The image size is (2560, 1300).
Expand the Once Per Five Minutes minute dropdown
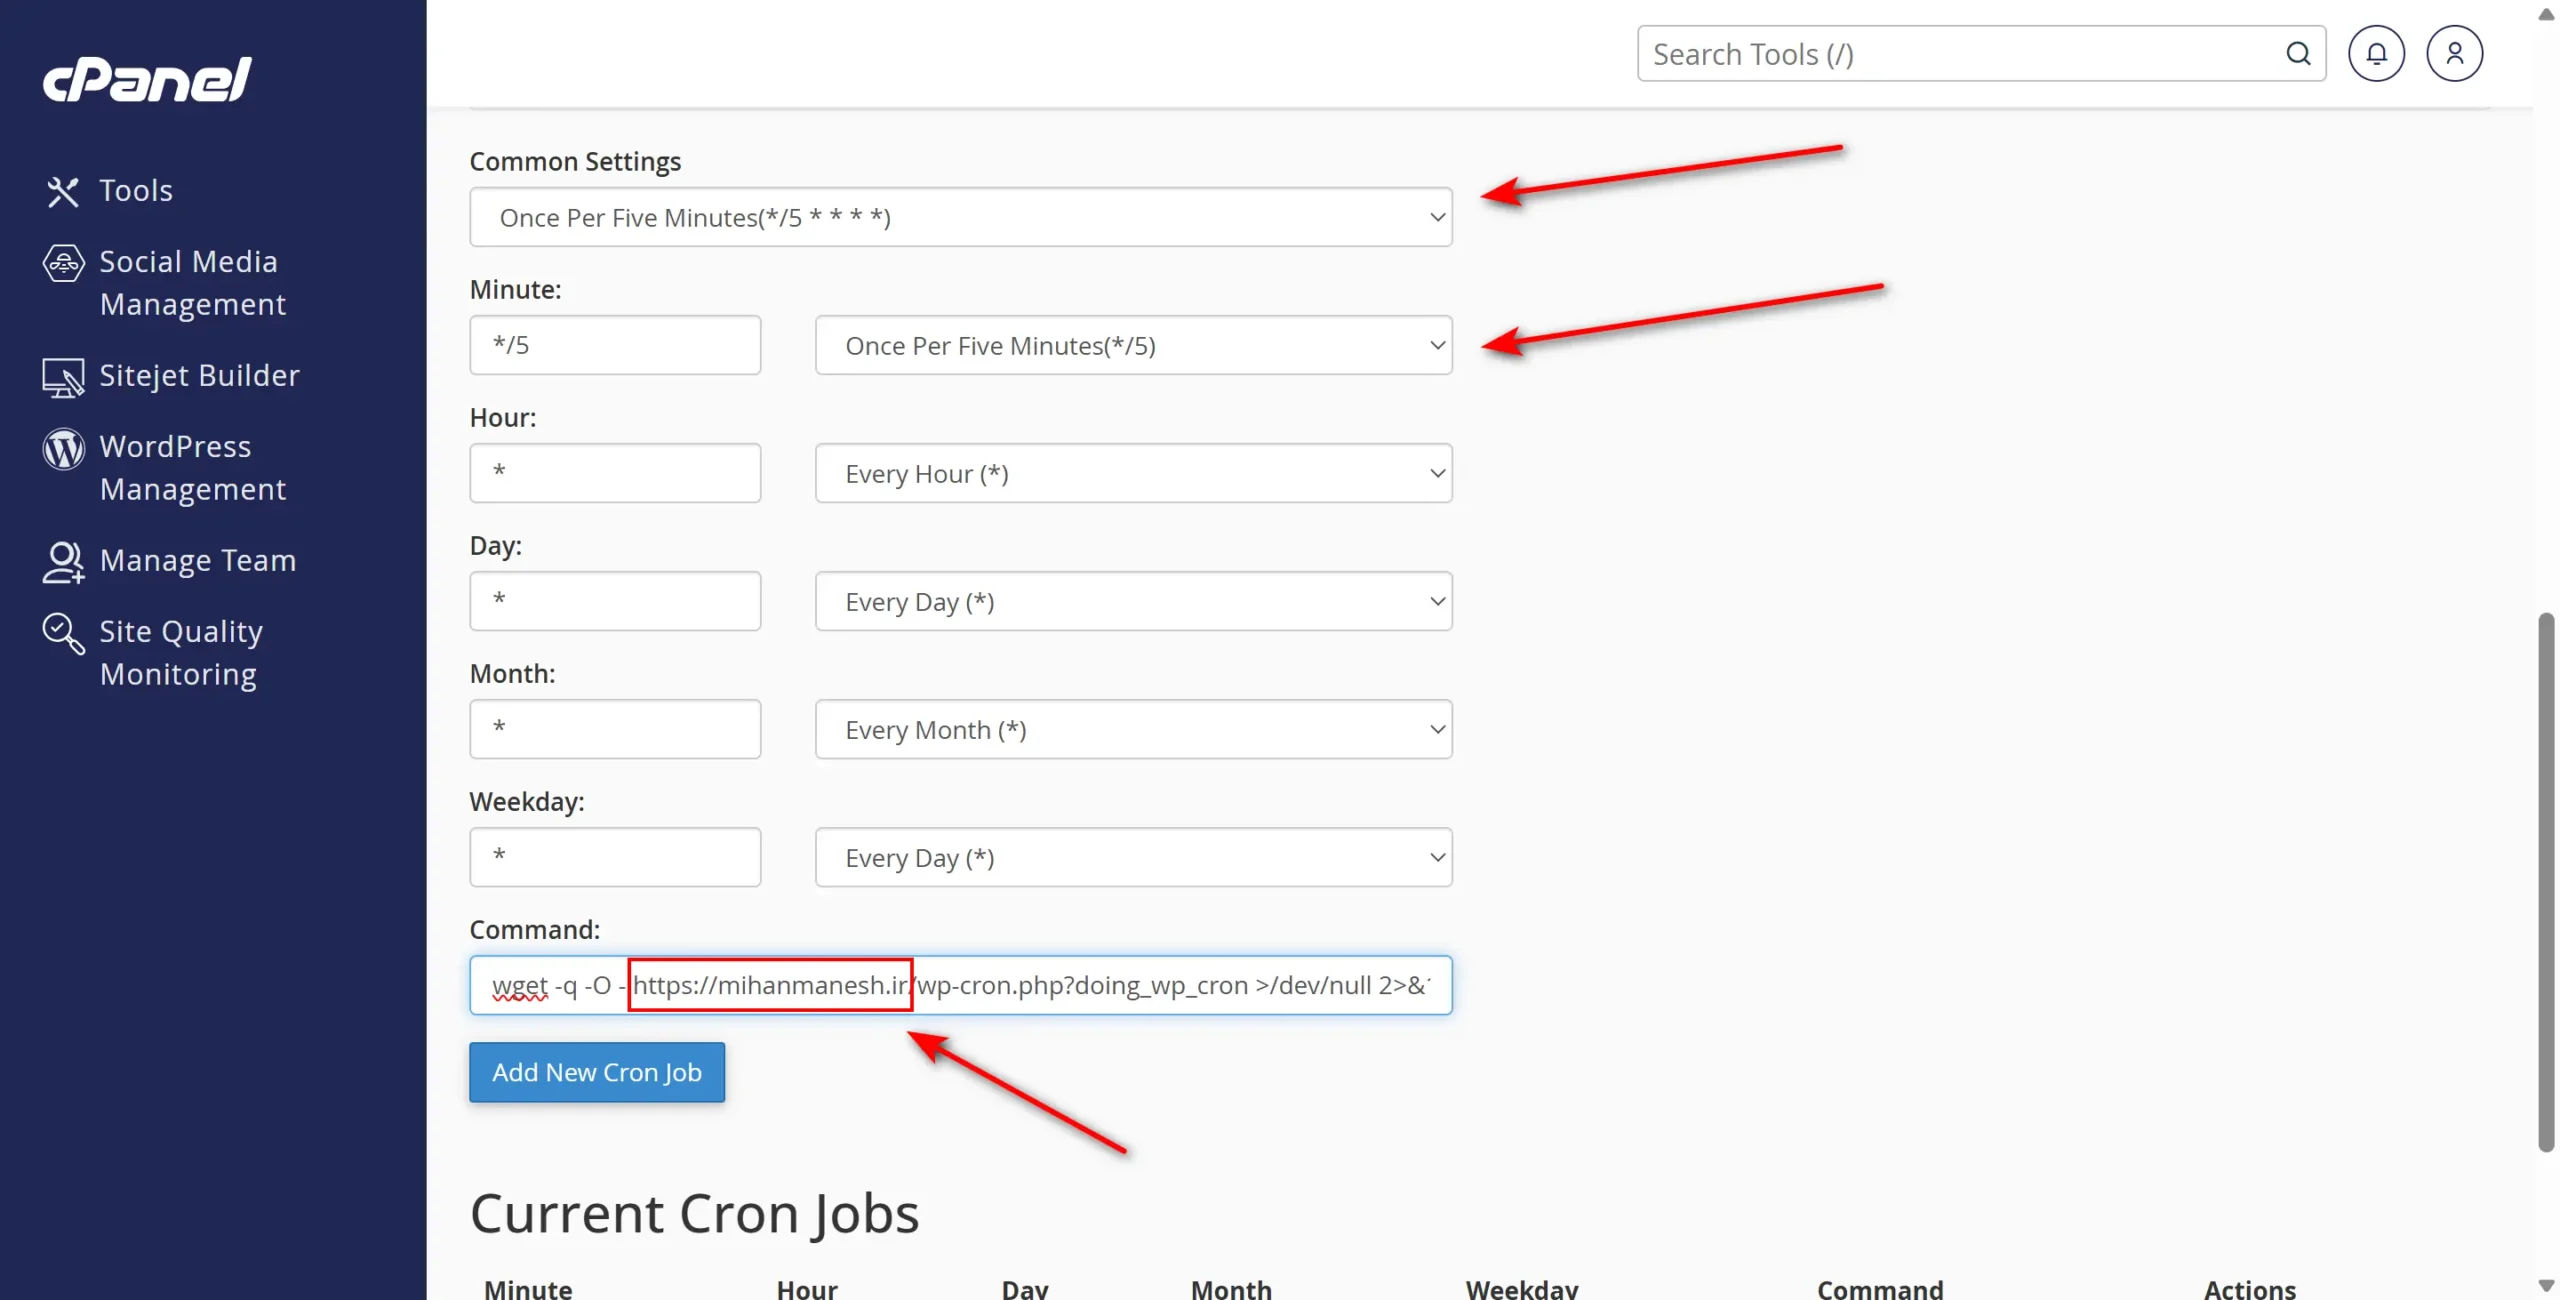coord(1132,345)
